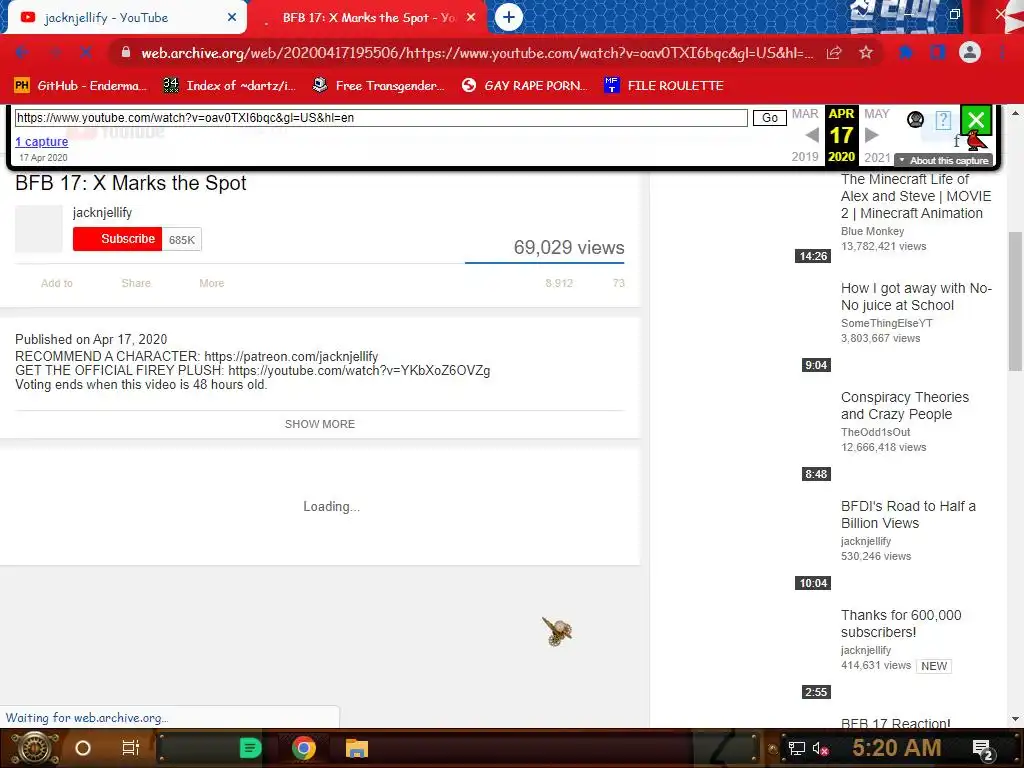Open the 1 capture link

pos(42,142)
